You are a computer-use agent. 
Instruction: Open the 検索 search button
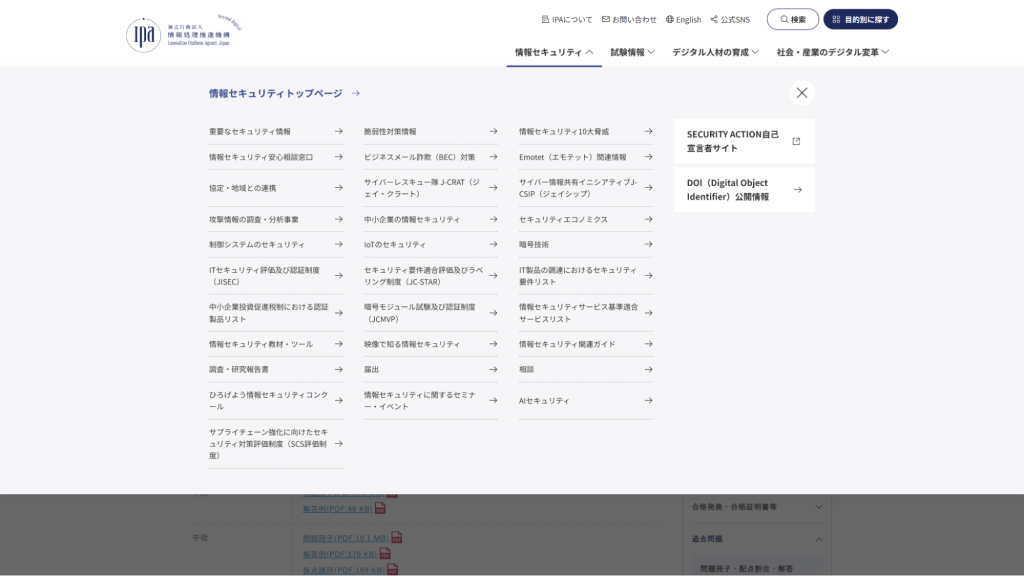[x=793, y=19]
